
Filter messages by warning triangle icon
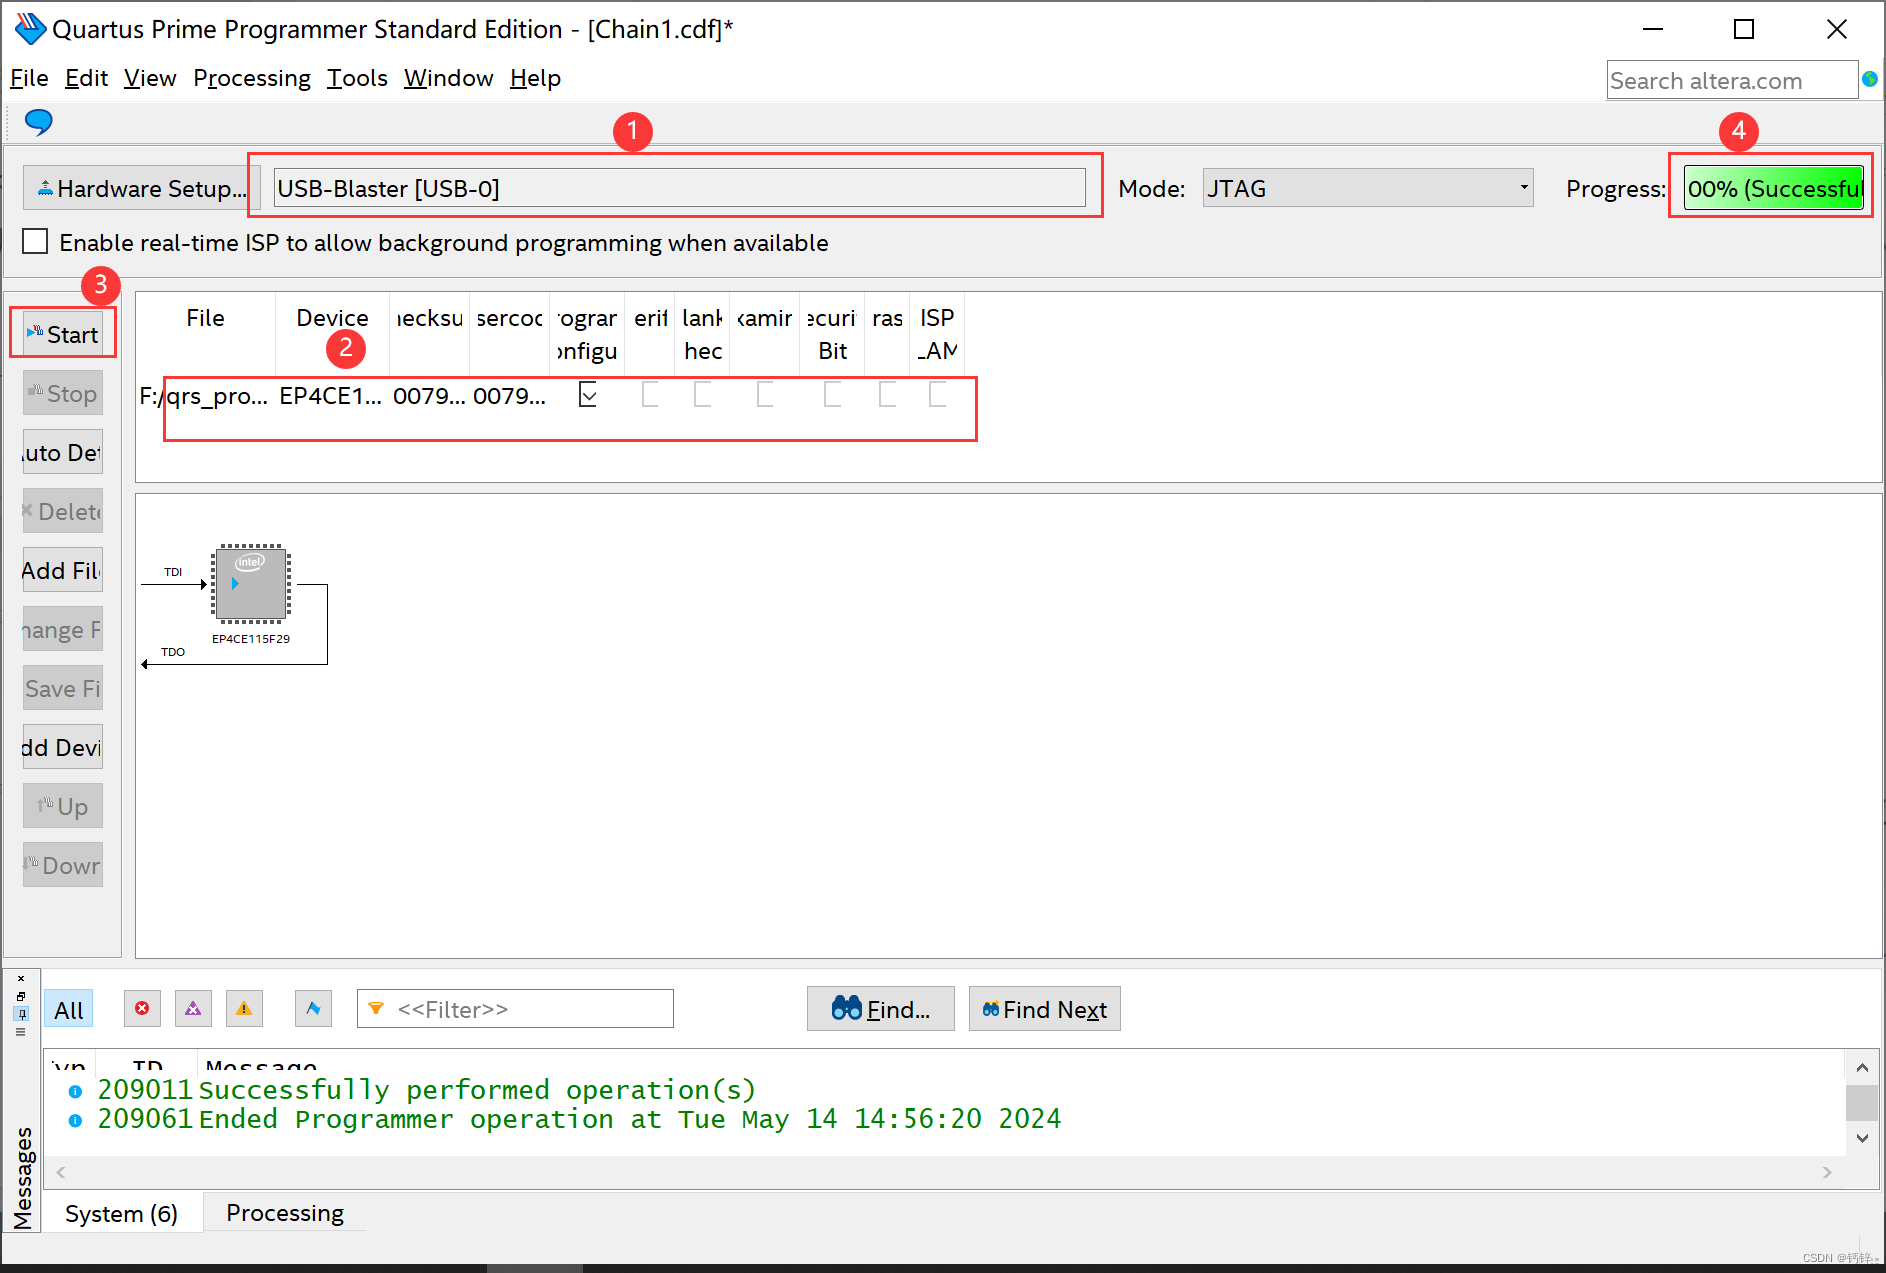(x=244, y=1008)
